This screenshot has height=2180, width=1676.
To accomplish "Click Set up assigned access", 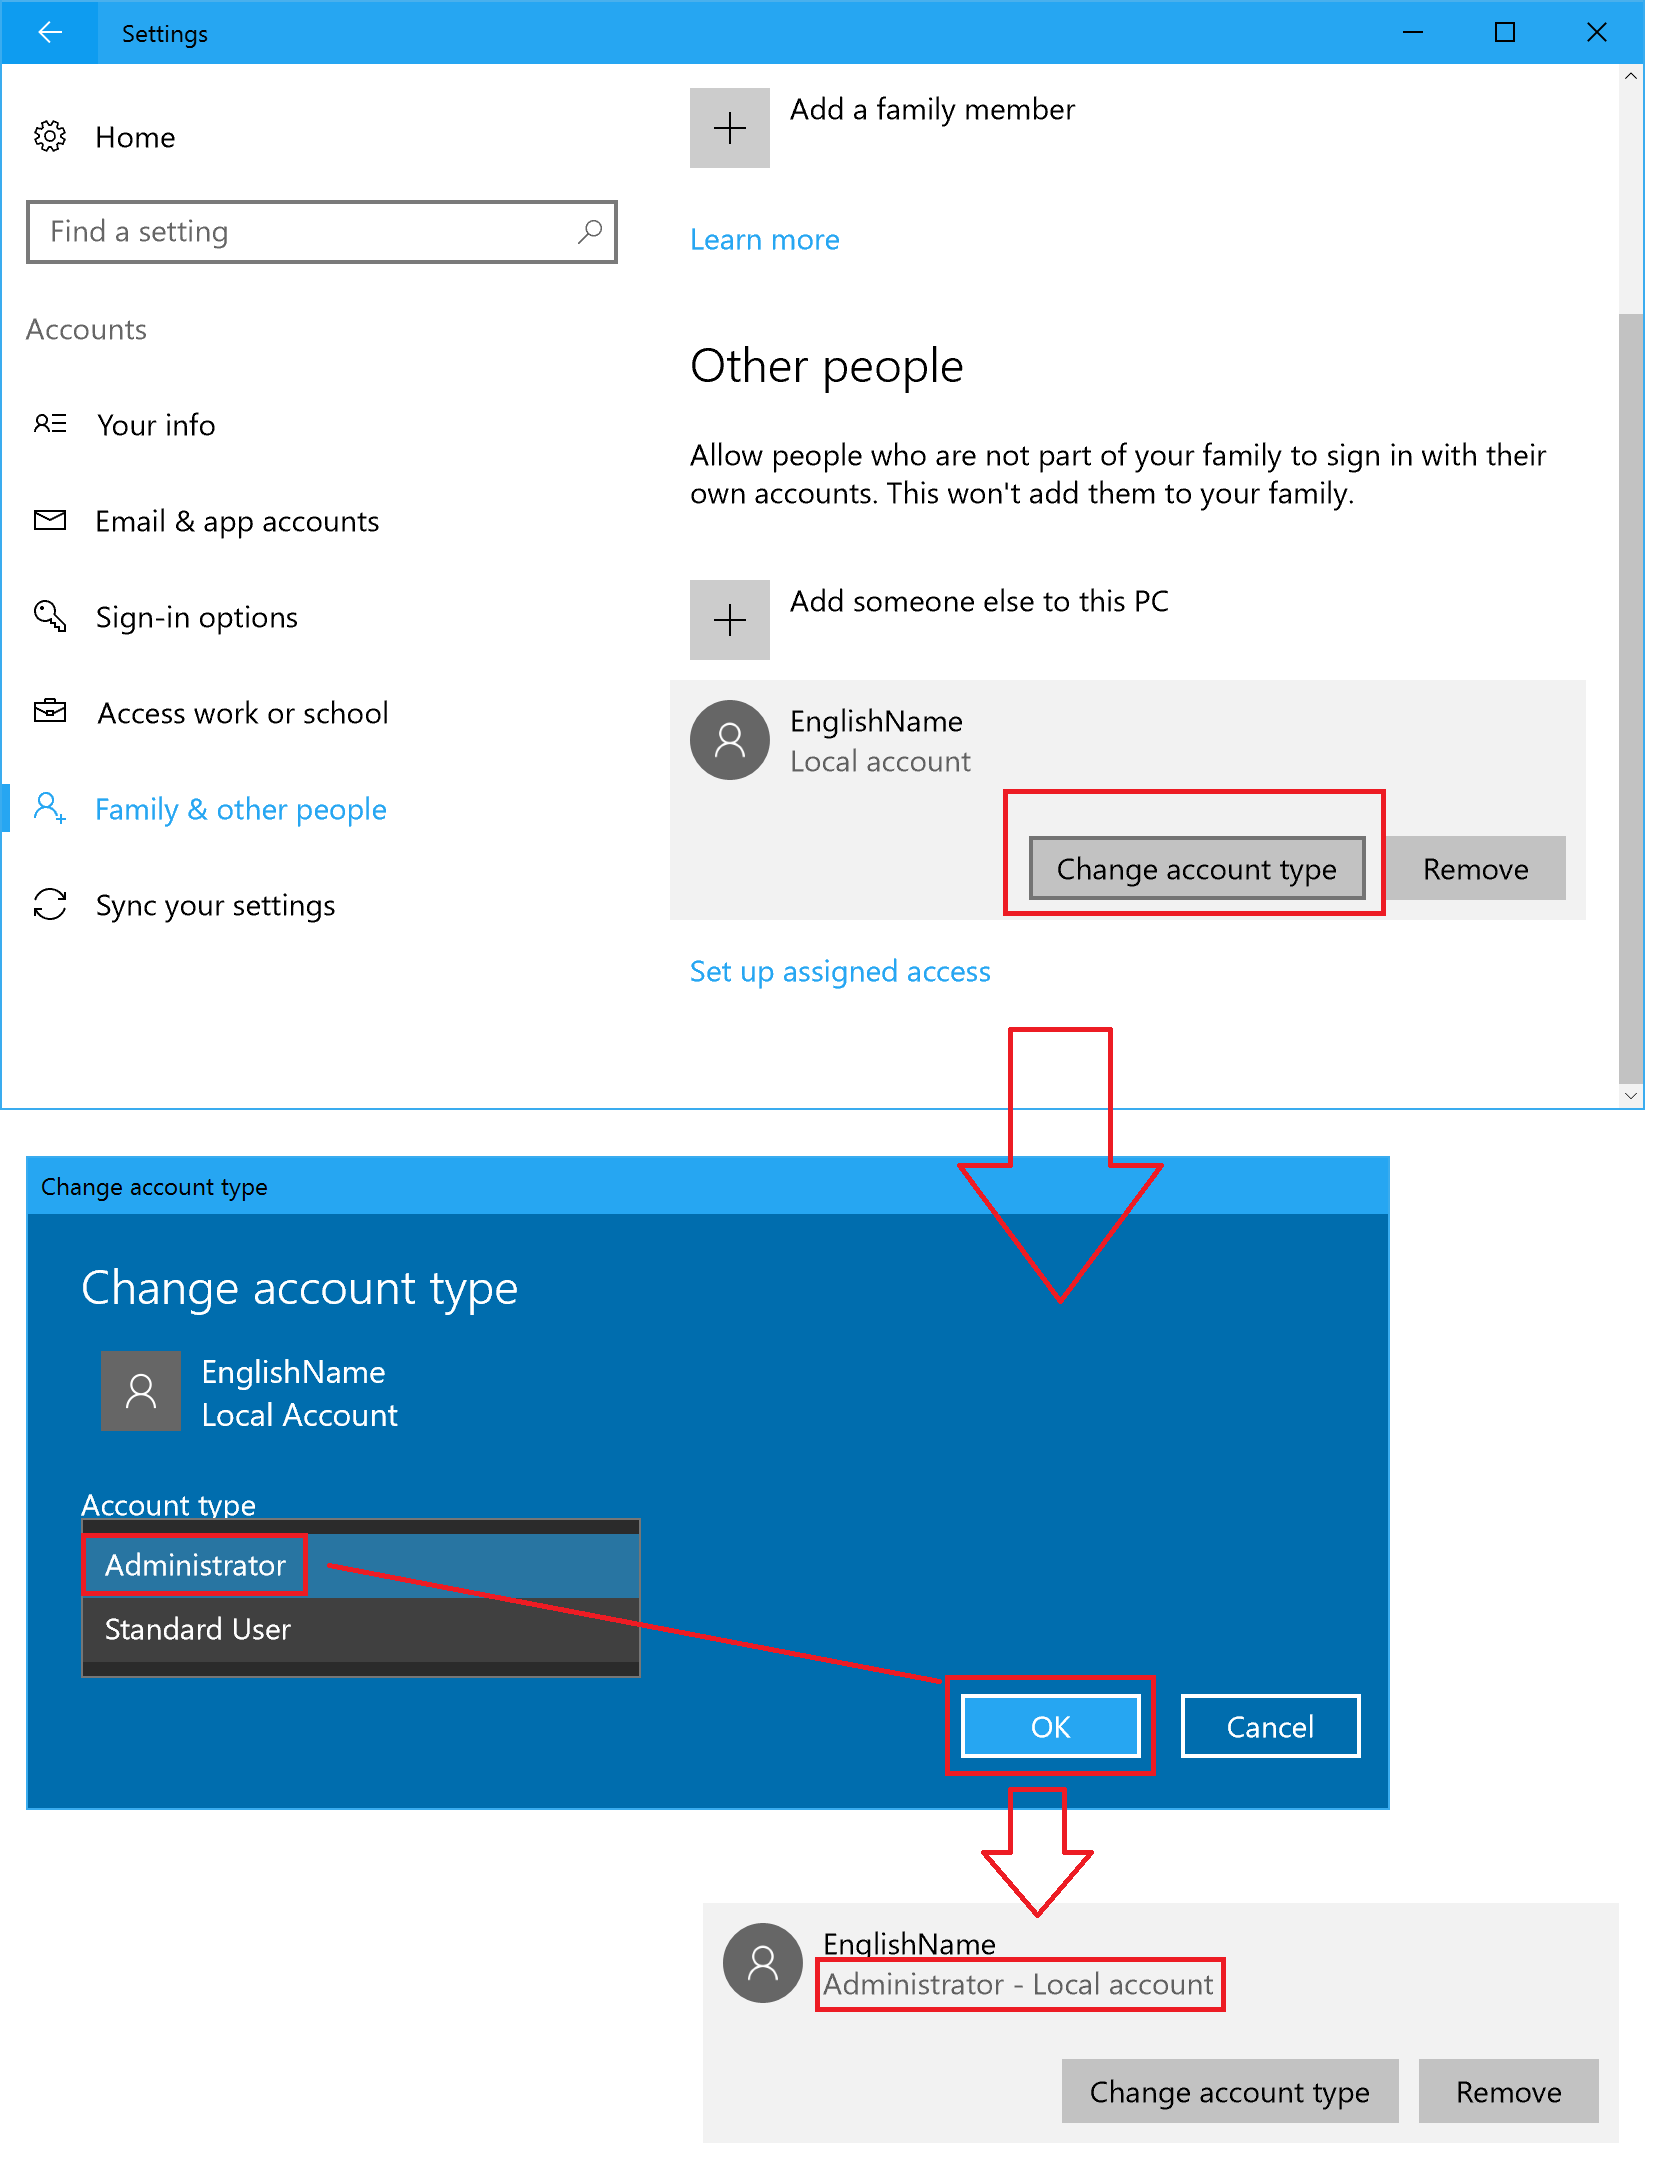I will point(839,970).
